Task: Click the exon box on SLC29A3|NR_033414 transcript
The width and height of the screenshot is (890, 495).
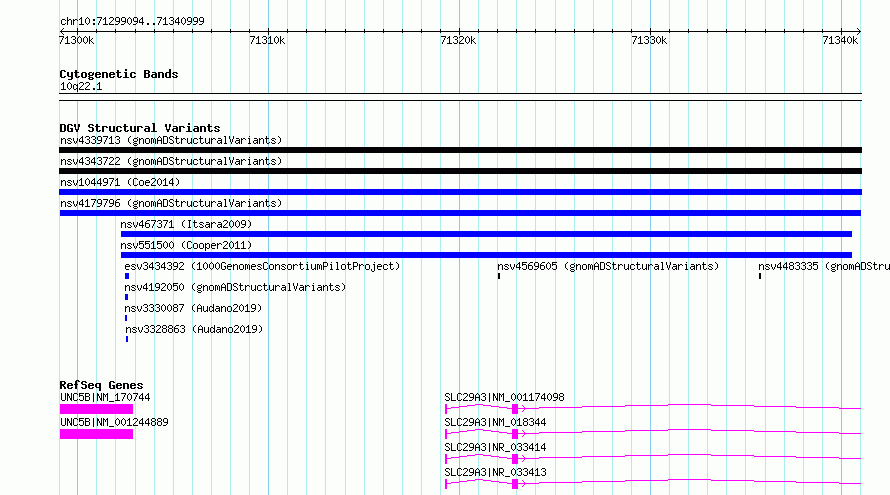Action: pos(515,459)
